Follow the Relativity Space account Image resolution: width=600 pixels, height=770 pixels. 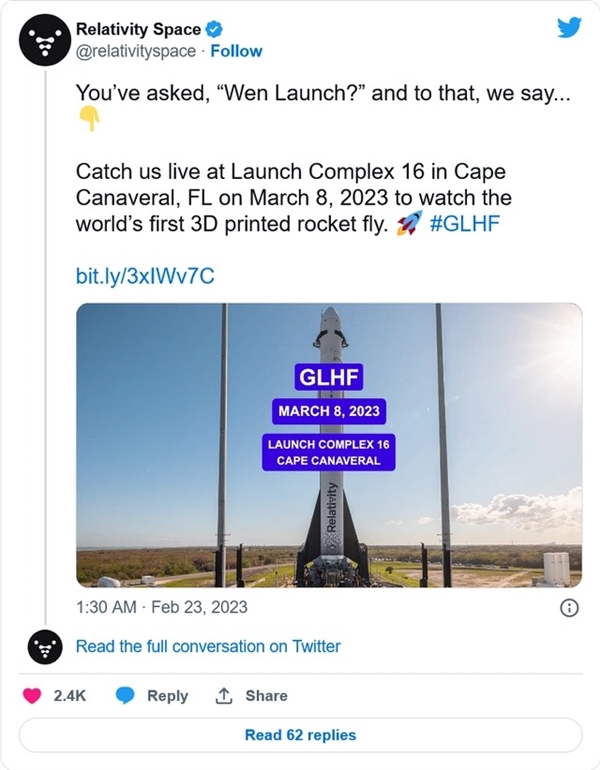[x=236, y=51]
